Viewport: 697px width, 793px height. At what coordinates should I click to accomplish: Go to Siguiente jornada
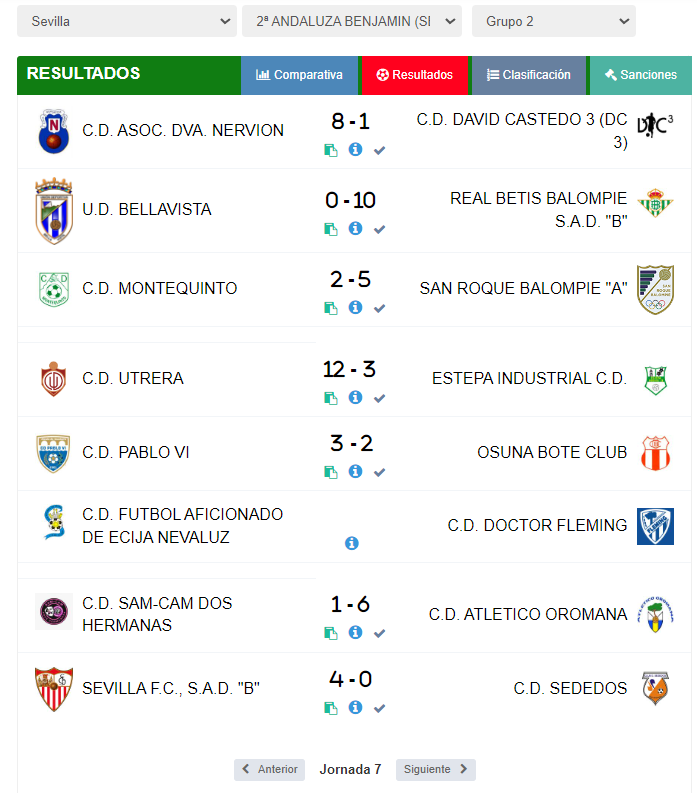[x=435, y=769]
